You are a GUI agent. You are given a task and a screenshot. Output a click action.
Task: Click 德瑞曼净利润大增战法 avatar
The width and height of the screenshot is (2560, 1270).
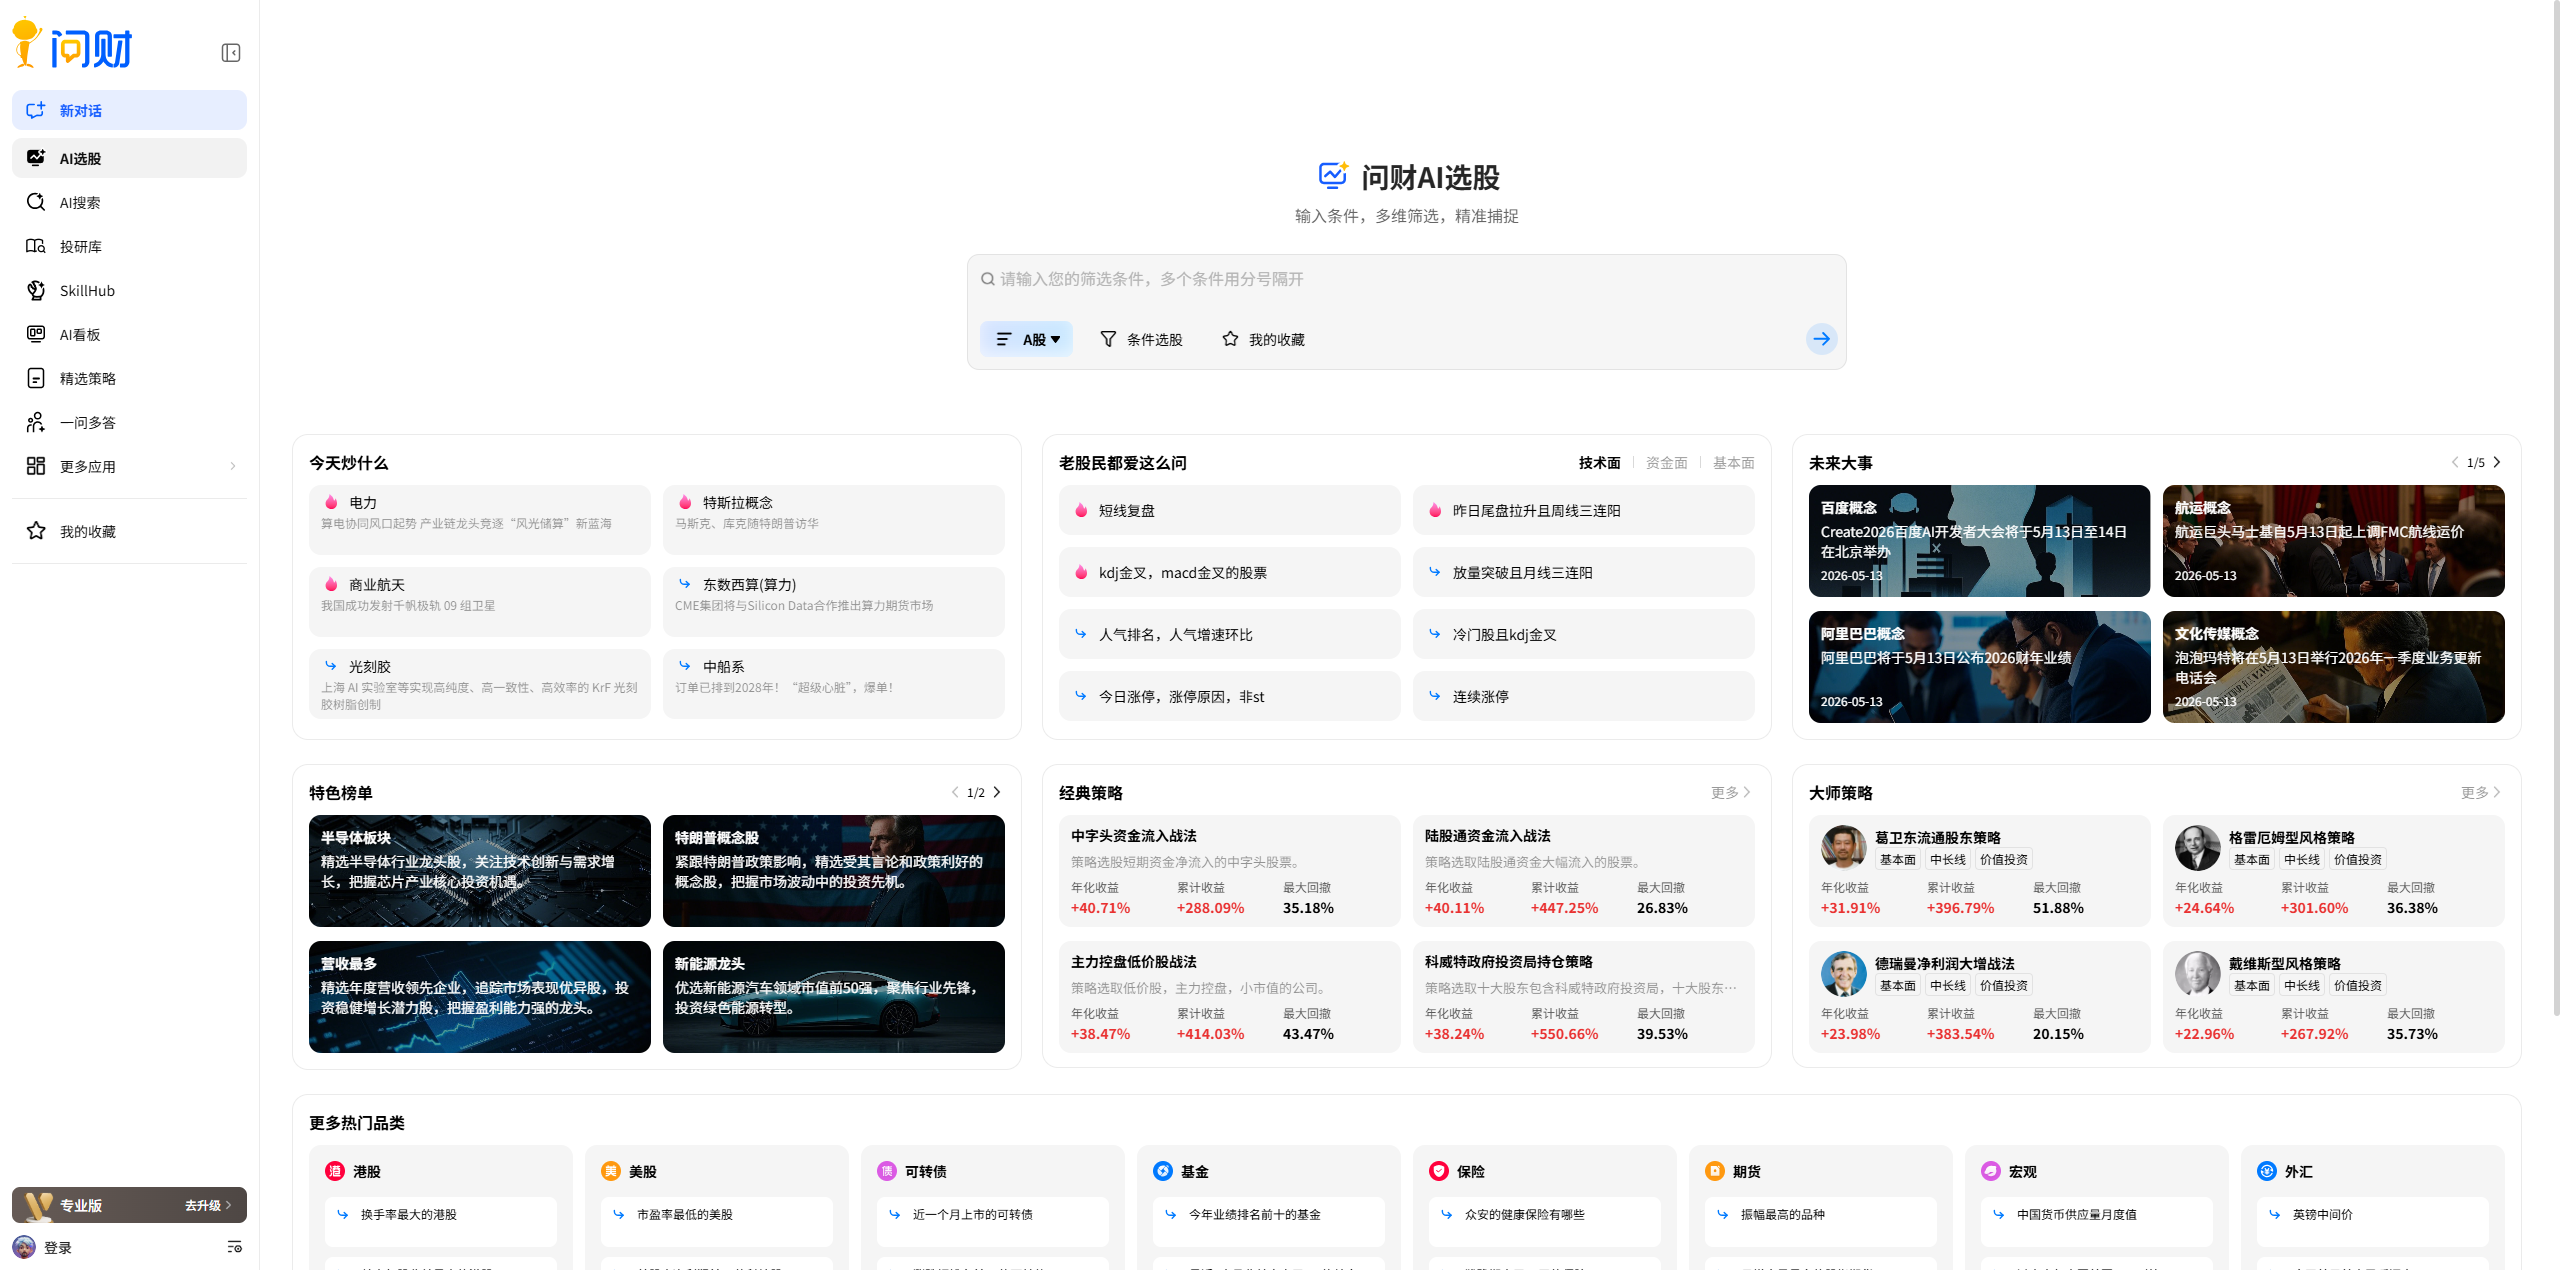click(1844, 974)
